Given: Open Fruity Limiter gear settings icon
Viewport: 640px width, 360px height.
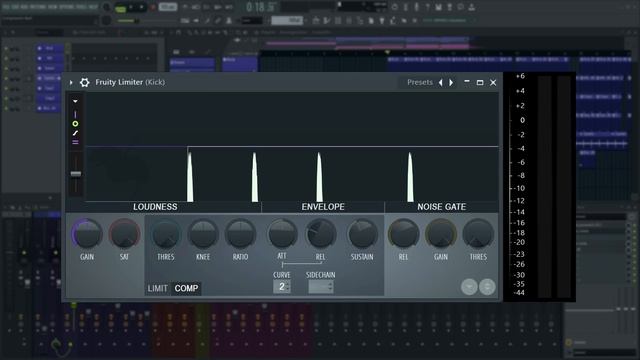Looking at the screenshot, I should pos(84,82).
